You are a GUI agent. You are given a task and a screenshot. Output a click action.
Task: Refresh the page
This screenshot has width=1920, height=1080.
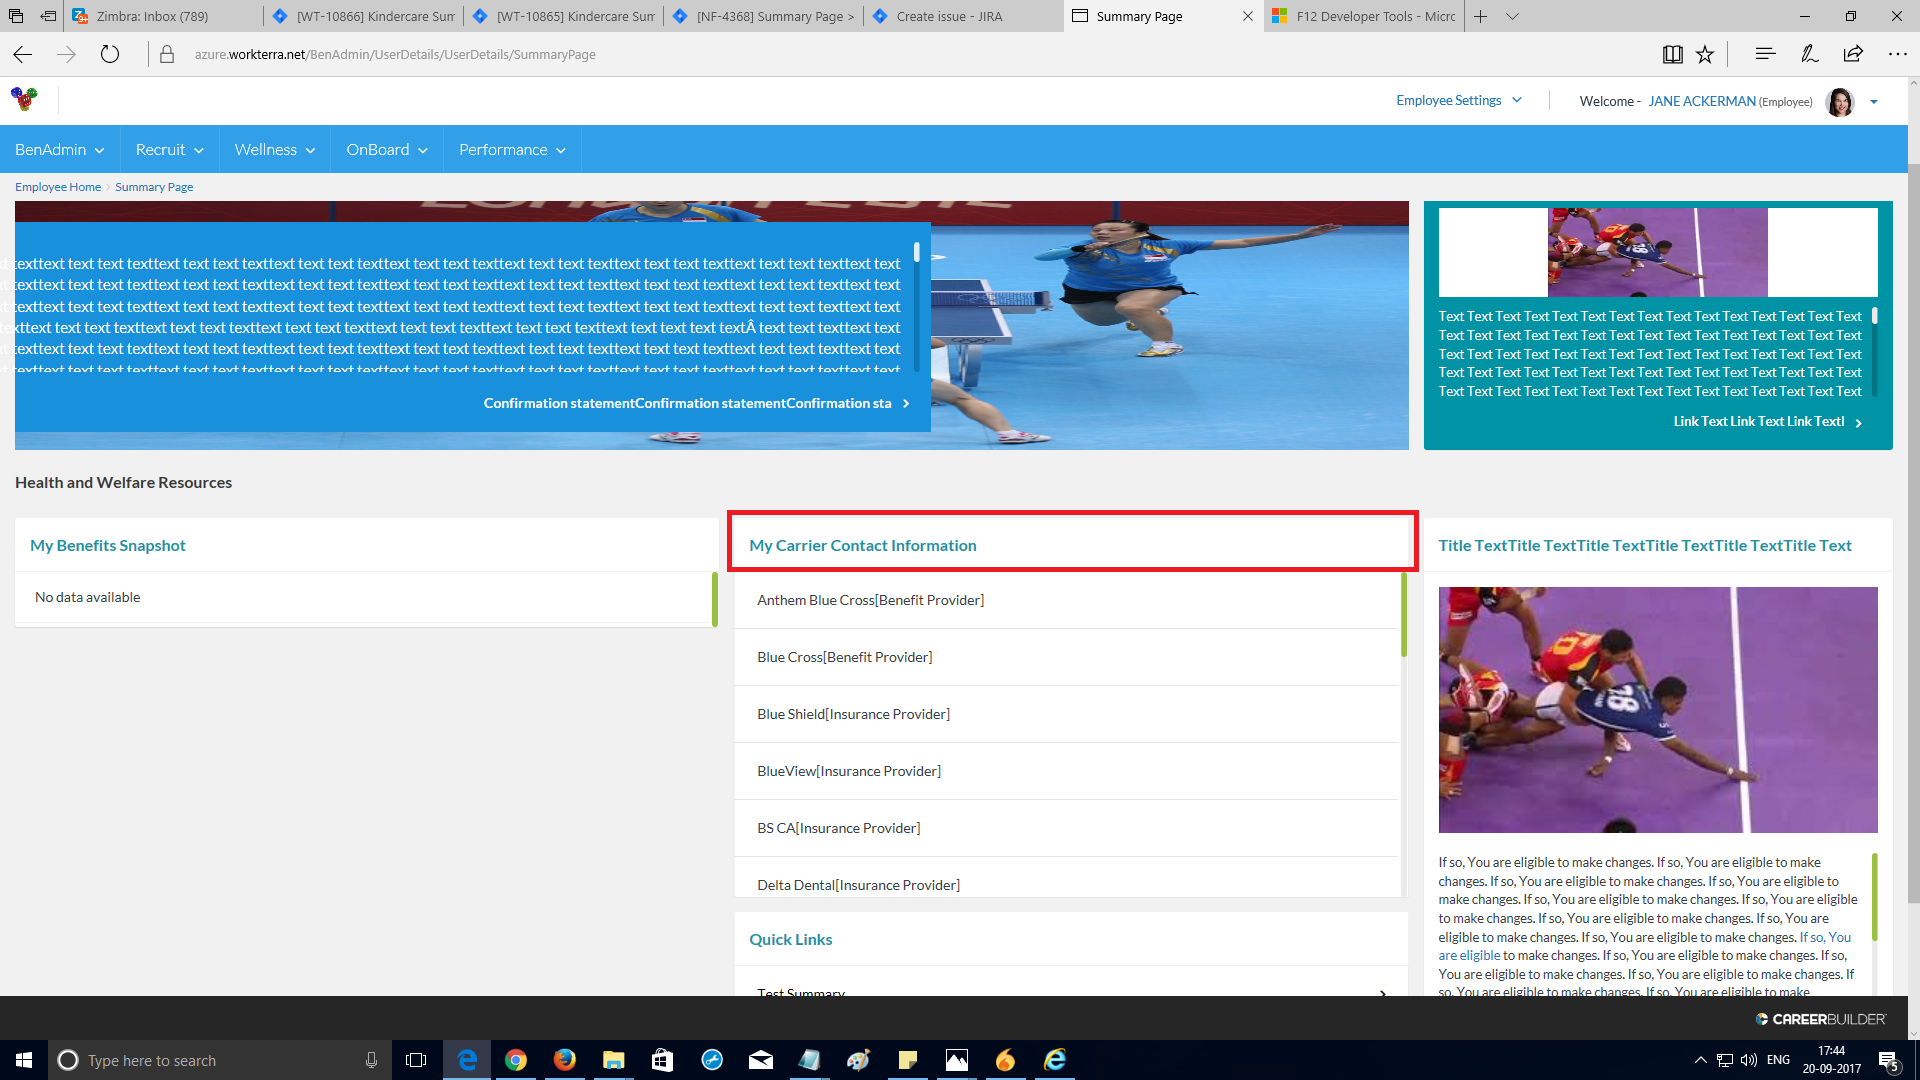click(x=110, y=54)
